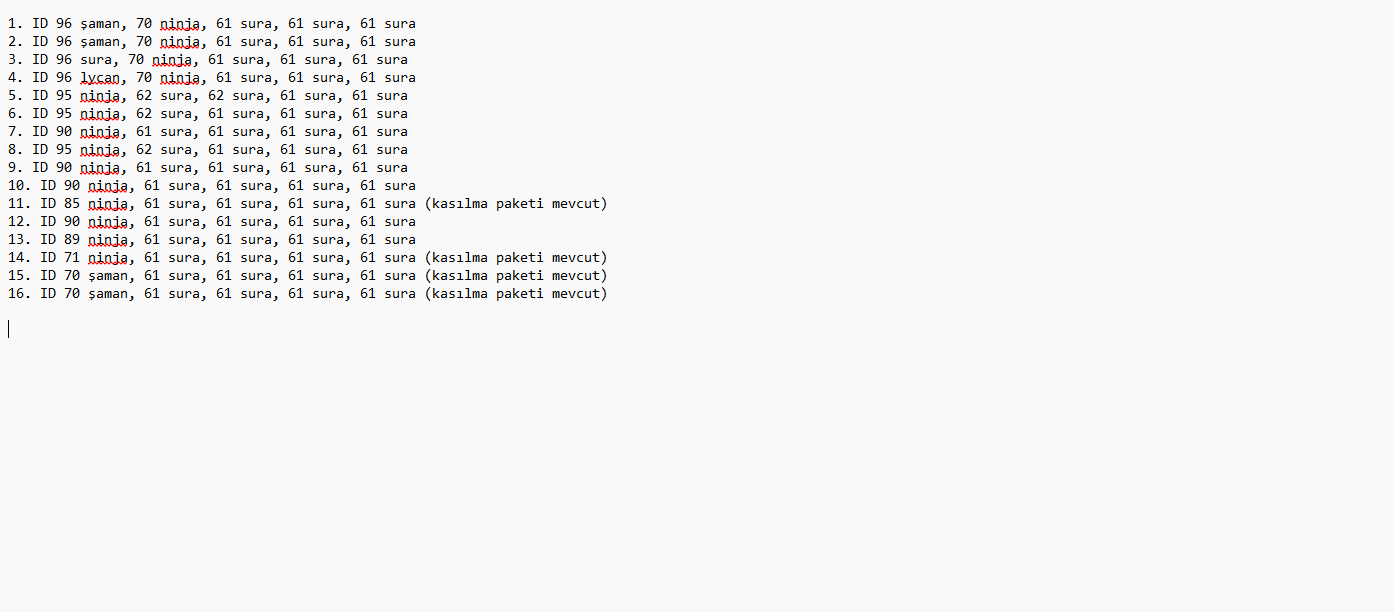This screenshot has height=612, width=1394.
Task: Click "ID 89" on line 13
Action: [60, 240]
